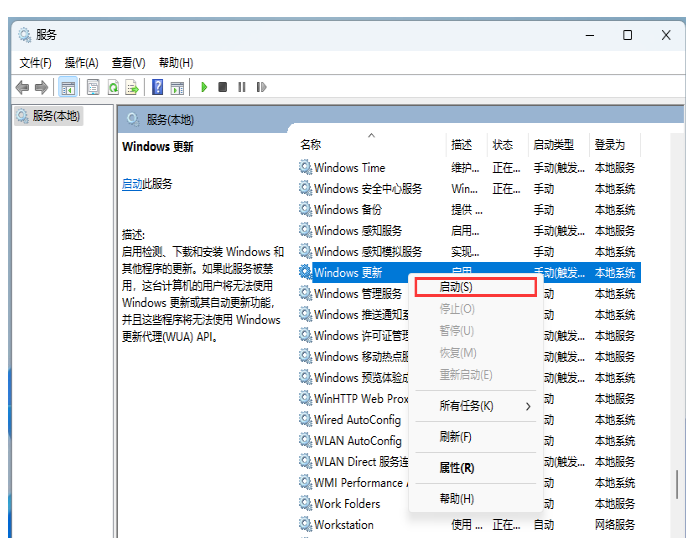
Task: Click the gear icon of Windows 更新
Action: point(305,272)
